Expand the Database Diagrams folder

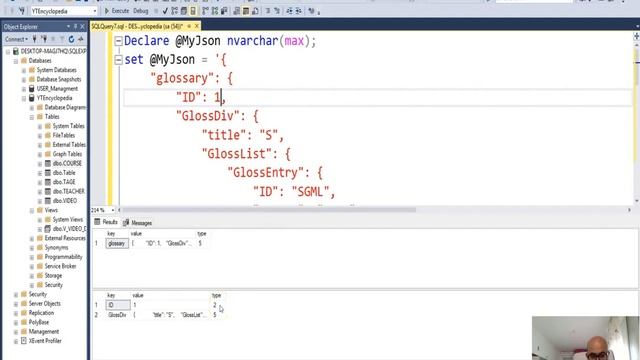click(x=32, y=108)
